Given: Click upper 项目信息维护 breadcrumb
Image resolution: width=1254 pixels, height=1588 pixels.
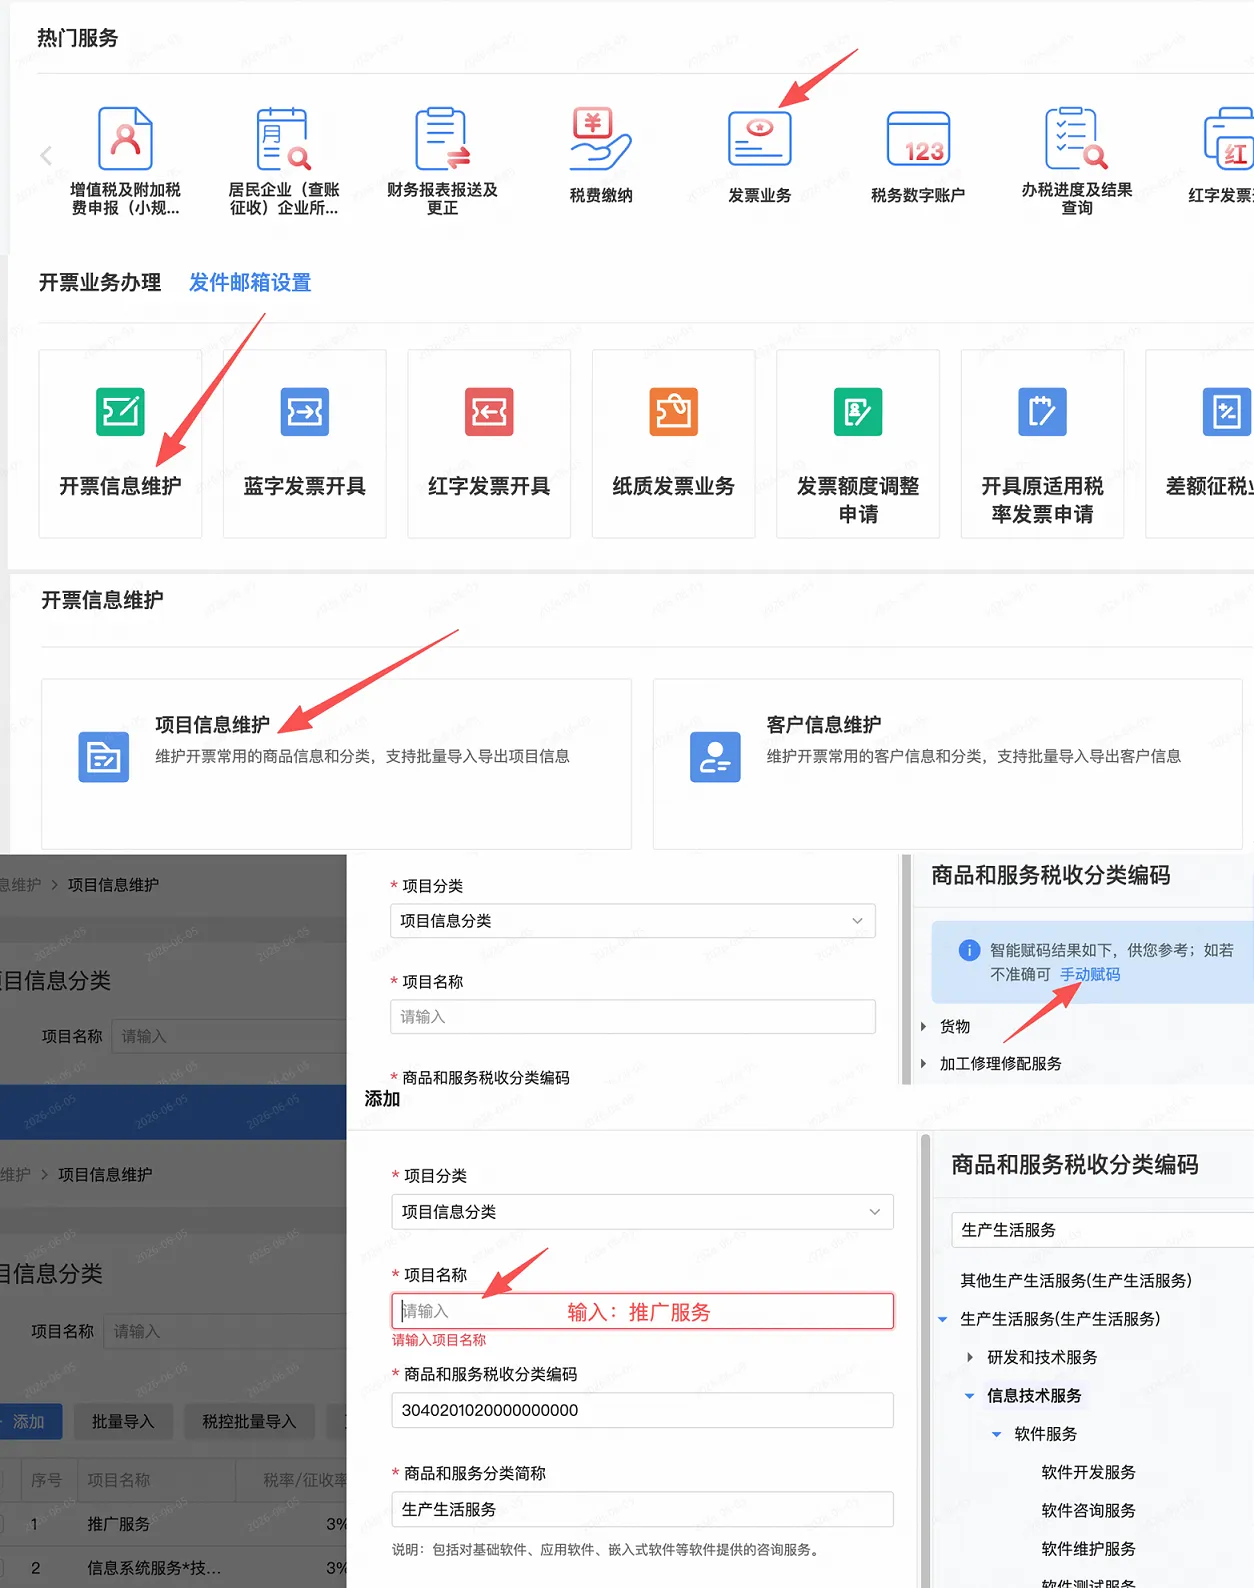Looking at the screenshot, I should pyautogui.click(x=113, y=885).
